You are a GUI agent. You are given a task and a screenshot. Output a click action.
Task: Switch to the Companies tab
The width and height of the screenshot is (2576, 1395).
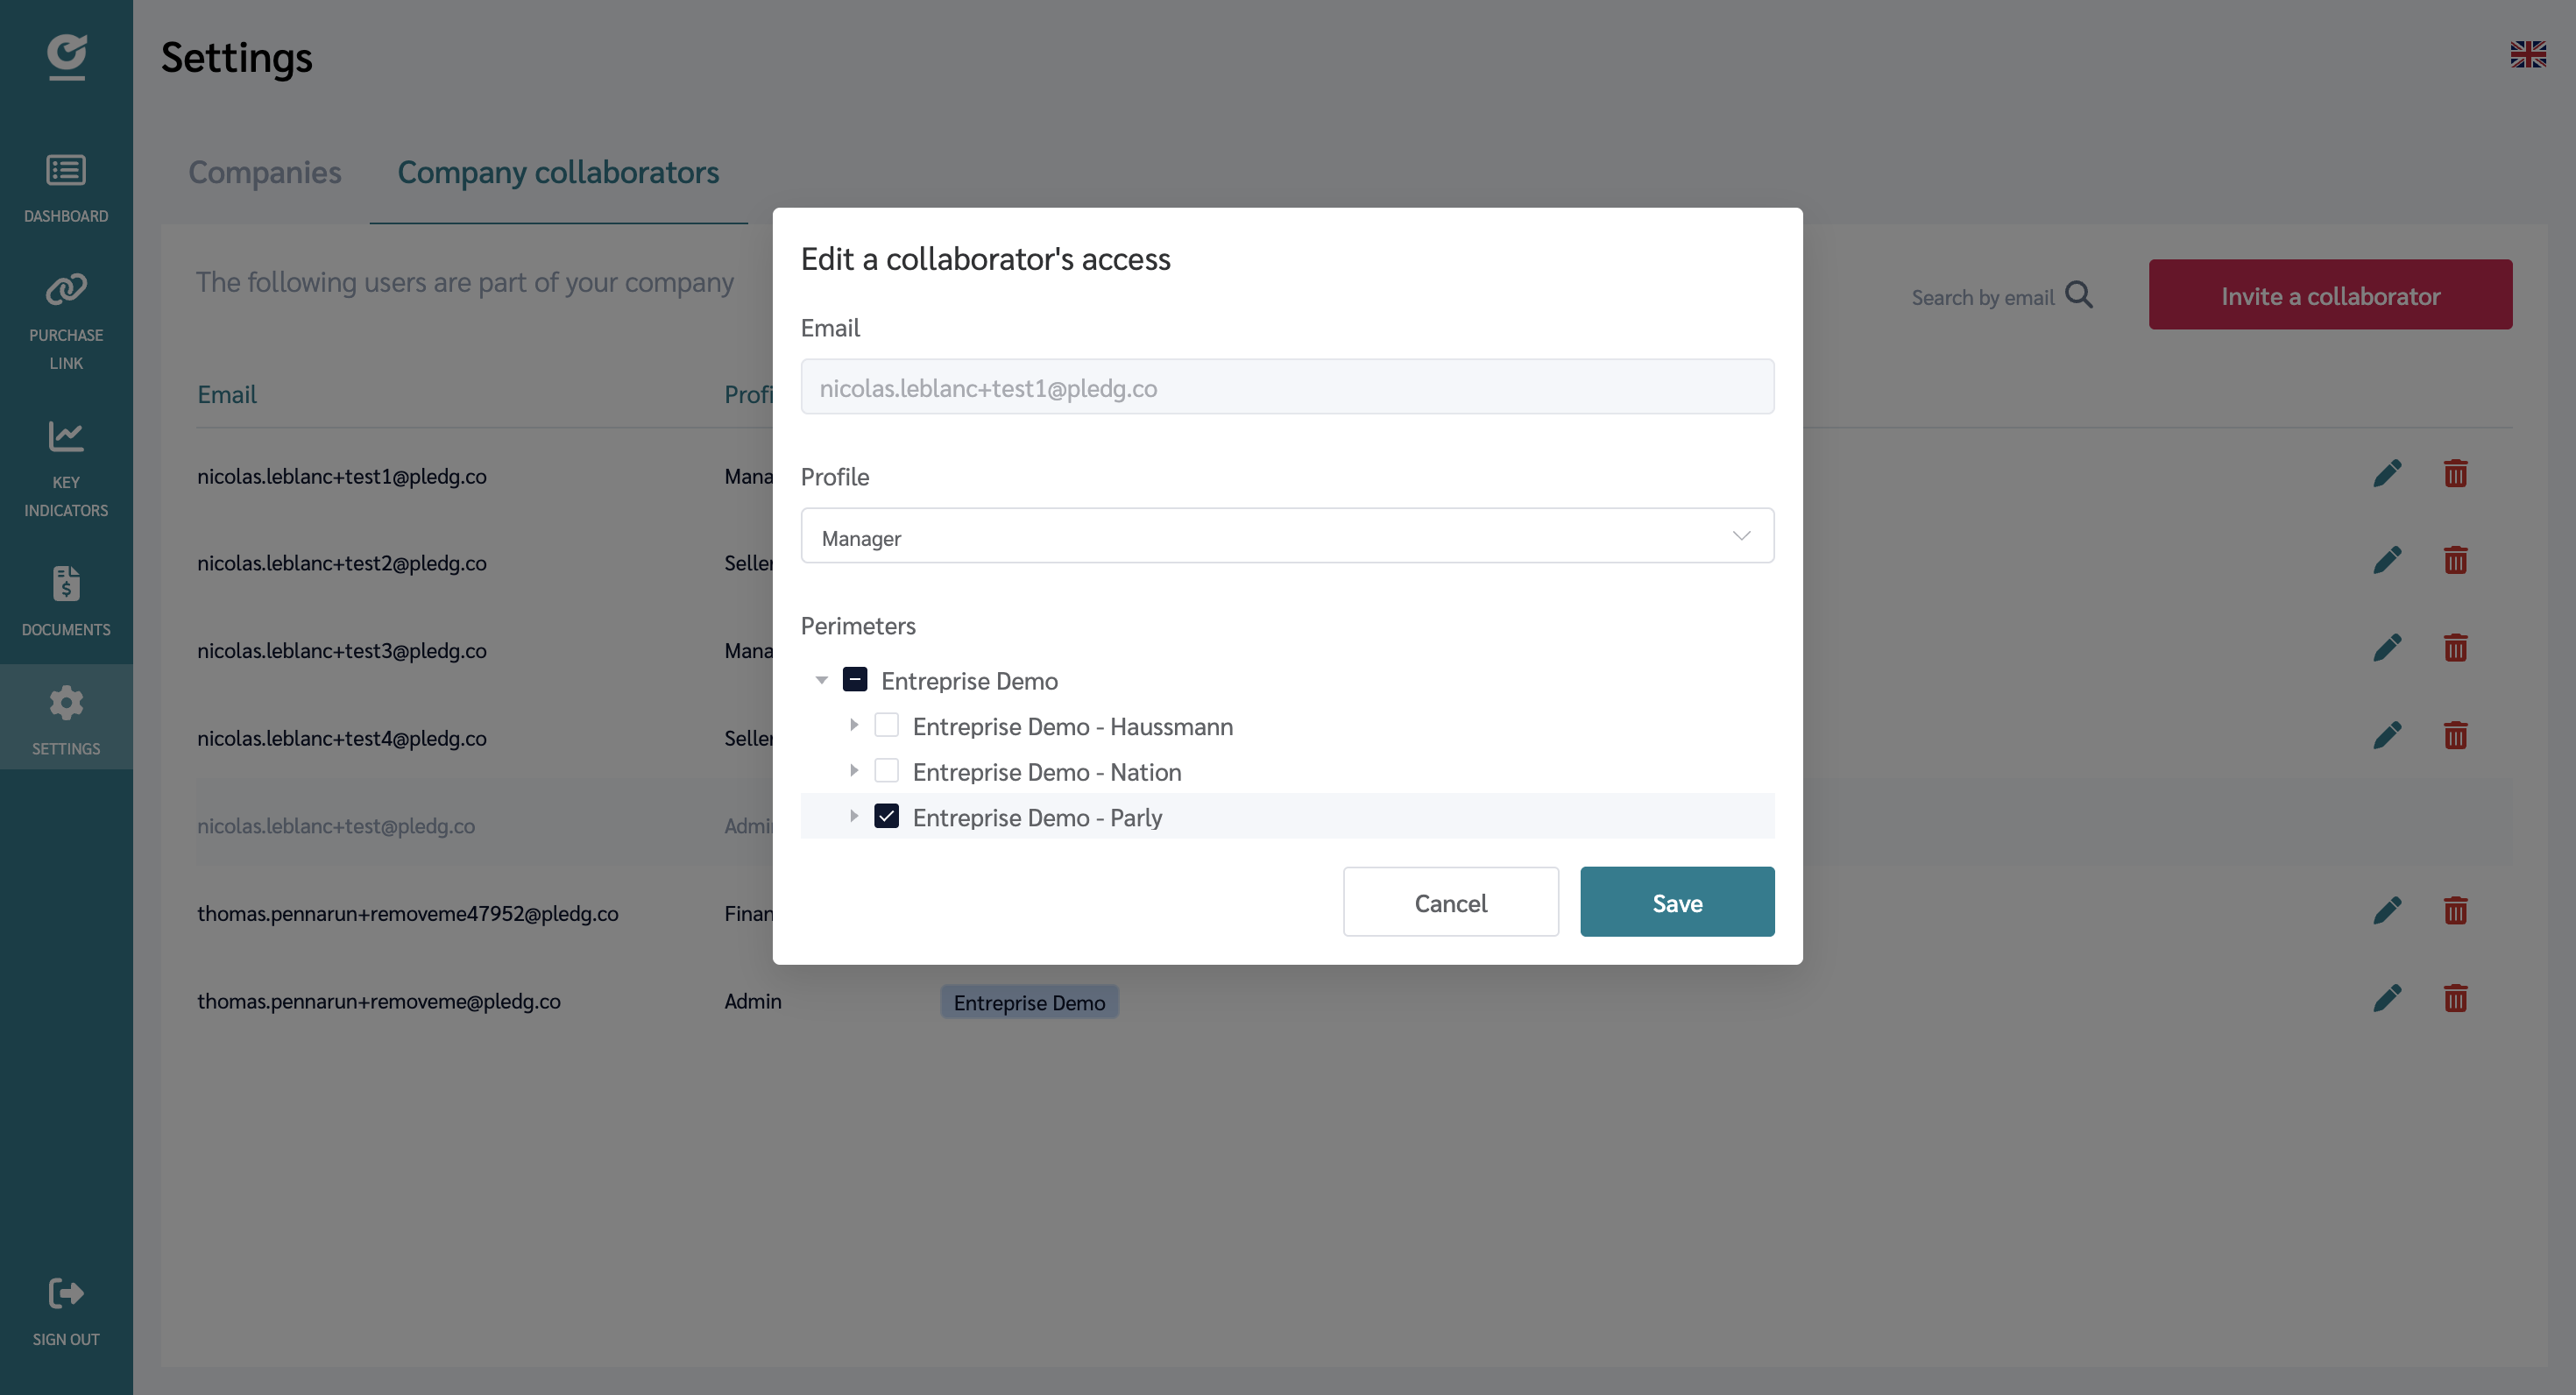click(x=265, y=172)
